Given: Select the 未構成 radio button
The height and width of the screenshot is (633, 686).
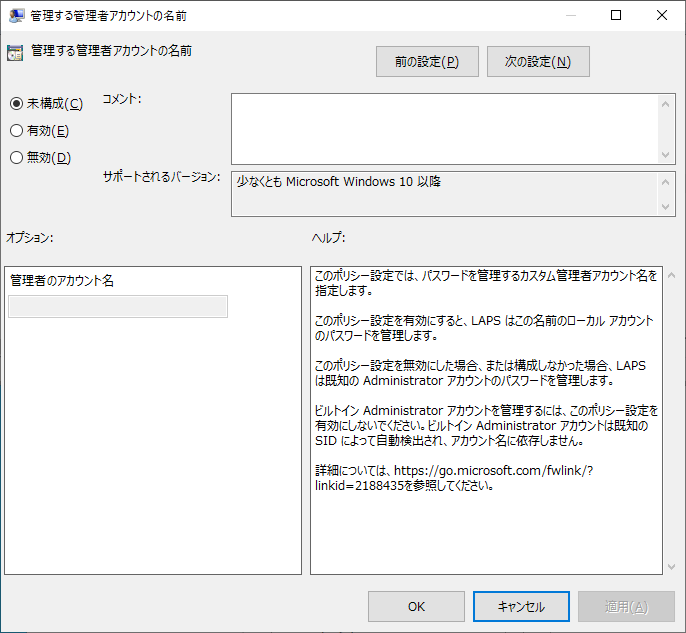Looking at the screenshot, I should (16, 104).
